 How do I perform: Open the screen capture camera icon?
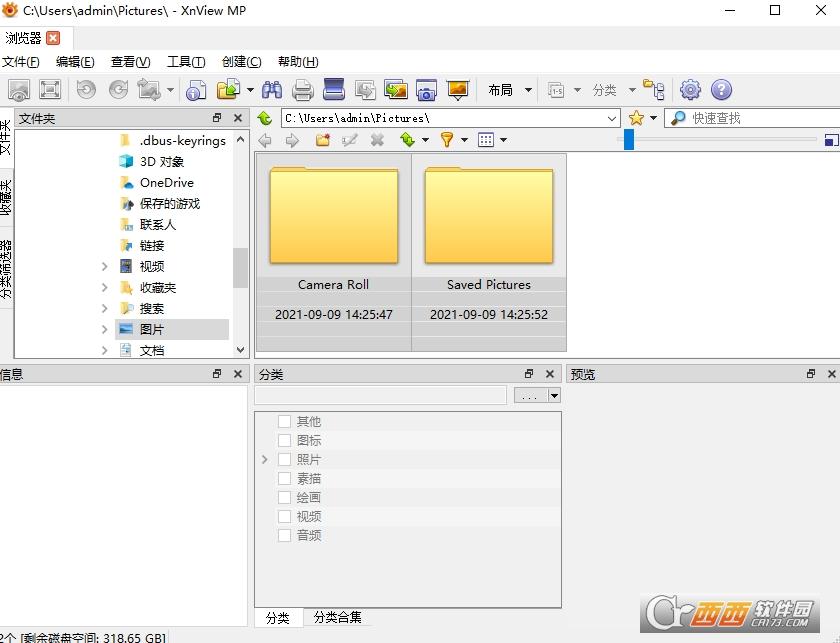pos(426,90)
